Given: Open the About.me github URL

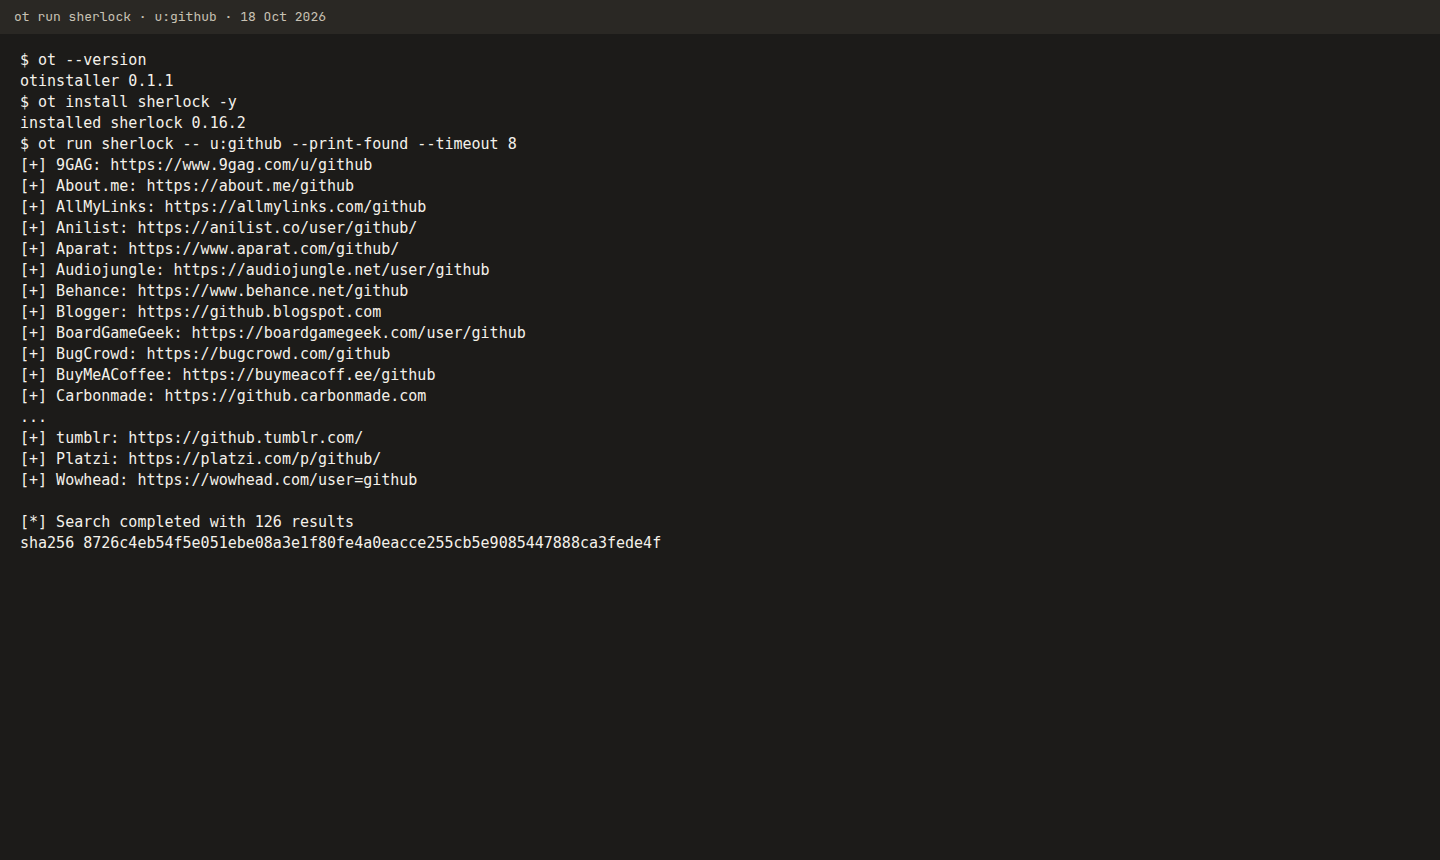Looking at the screenshot, I should point(250,186).
